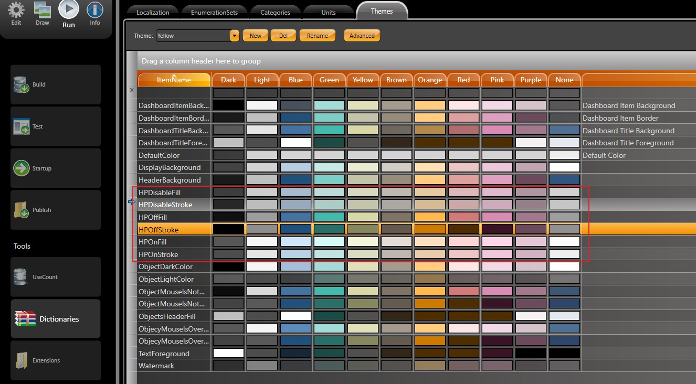This screenshot has height=384, width=696.
Task: Select the HPDisableStroke row name
Action: tap(165, 205)
